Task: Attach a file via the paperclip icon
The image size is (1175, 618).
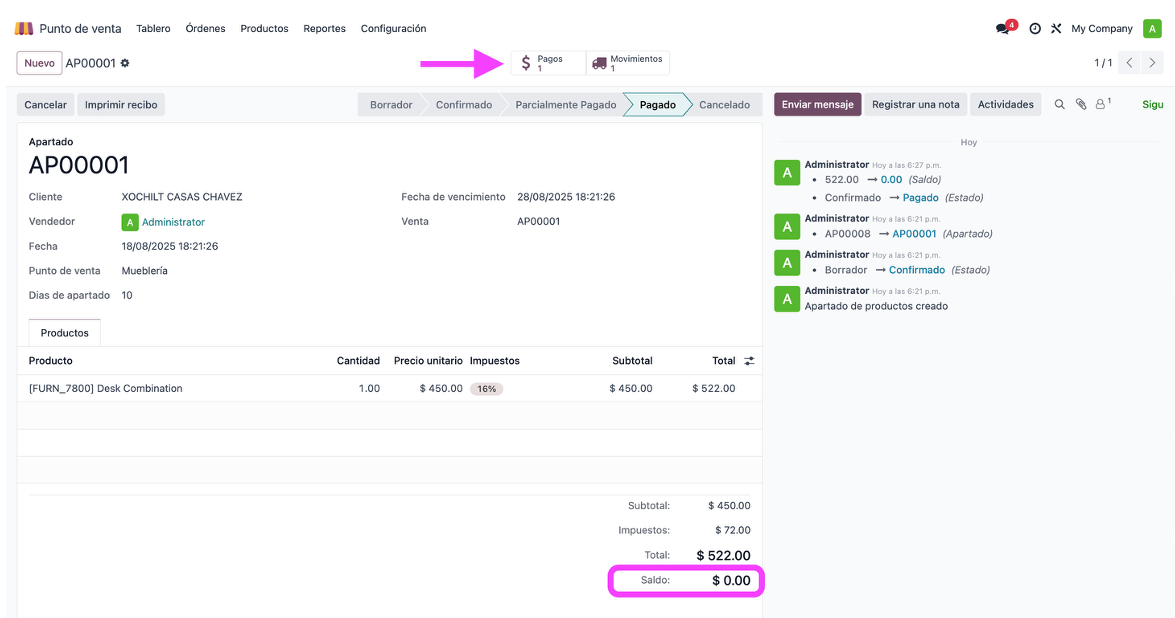Action: click(1081, 104)
